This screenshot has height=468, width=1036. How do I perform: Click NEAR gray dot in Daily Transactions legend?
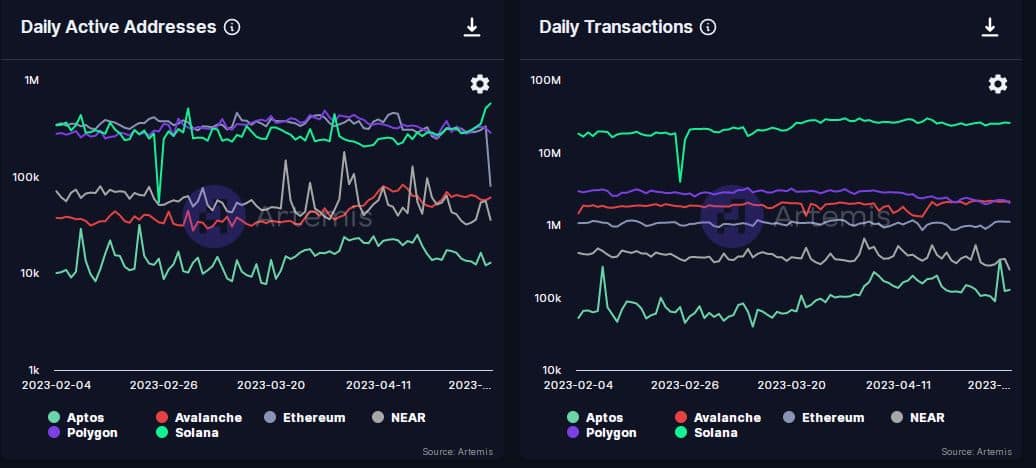896,418
